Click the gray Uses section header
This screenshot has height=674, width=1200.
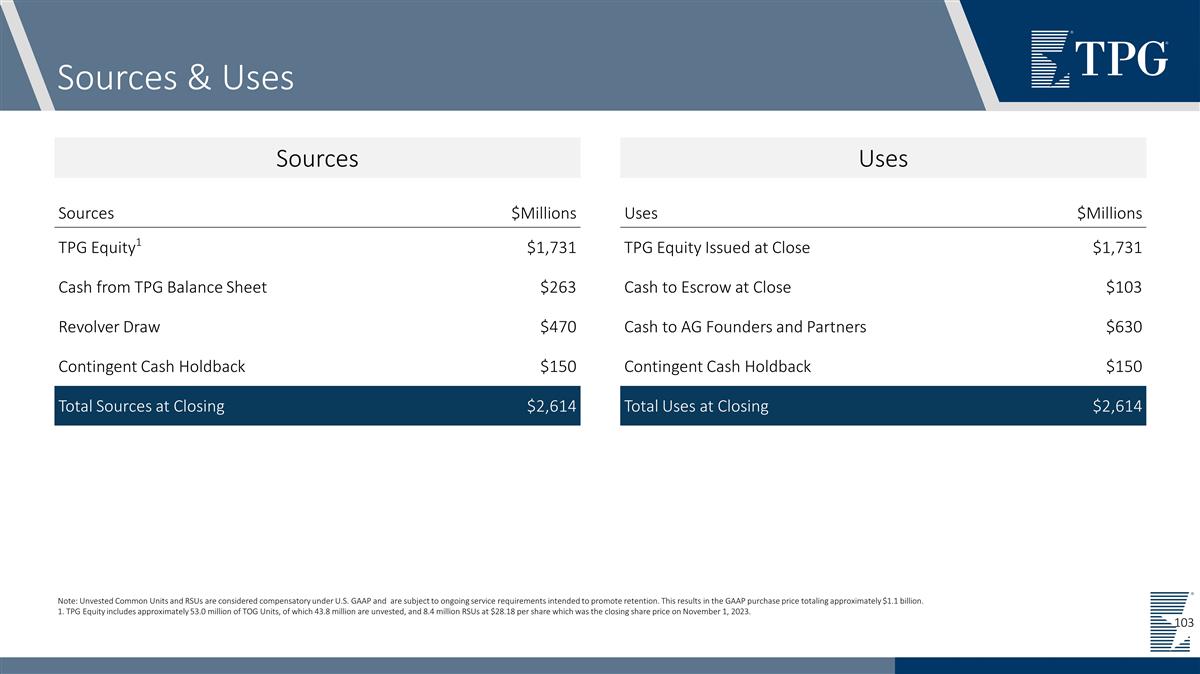point(883,158)
